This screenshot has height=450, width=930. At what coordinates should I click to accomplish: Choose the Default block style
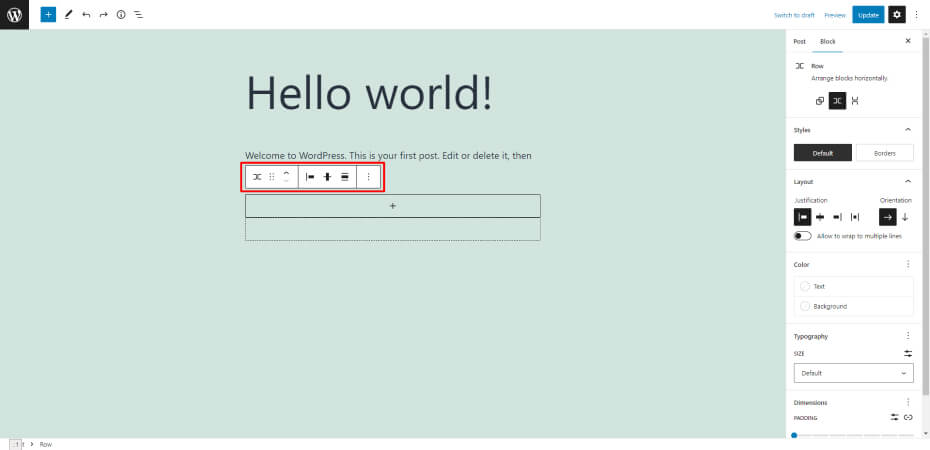click(823, 153)
